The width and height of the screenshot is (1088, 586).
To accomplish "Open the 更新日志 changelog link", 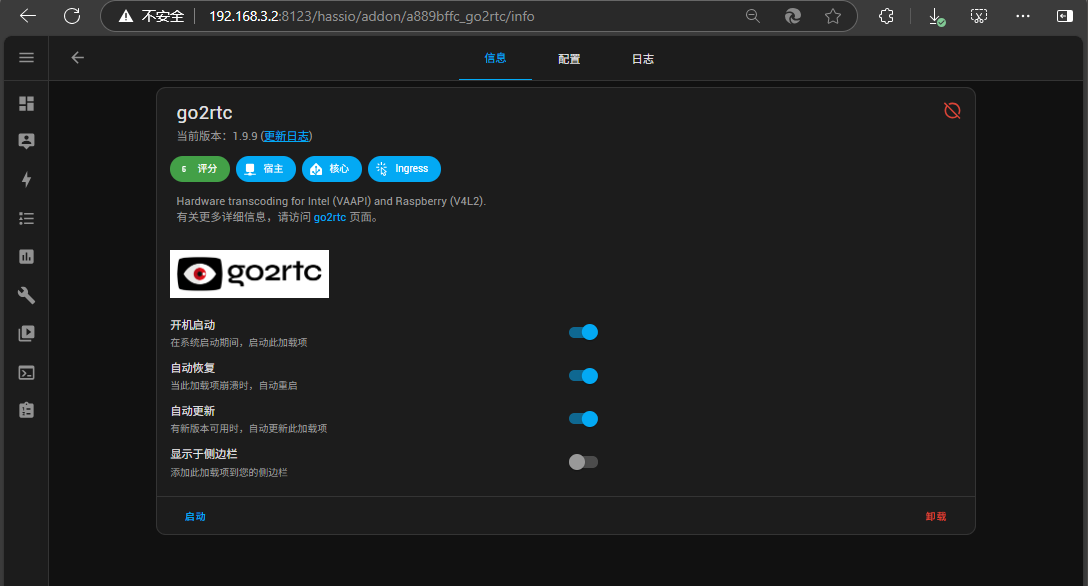I will (x=287, y=136).
